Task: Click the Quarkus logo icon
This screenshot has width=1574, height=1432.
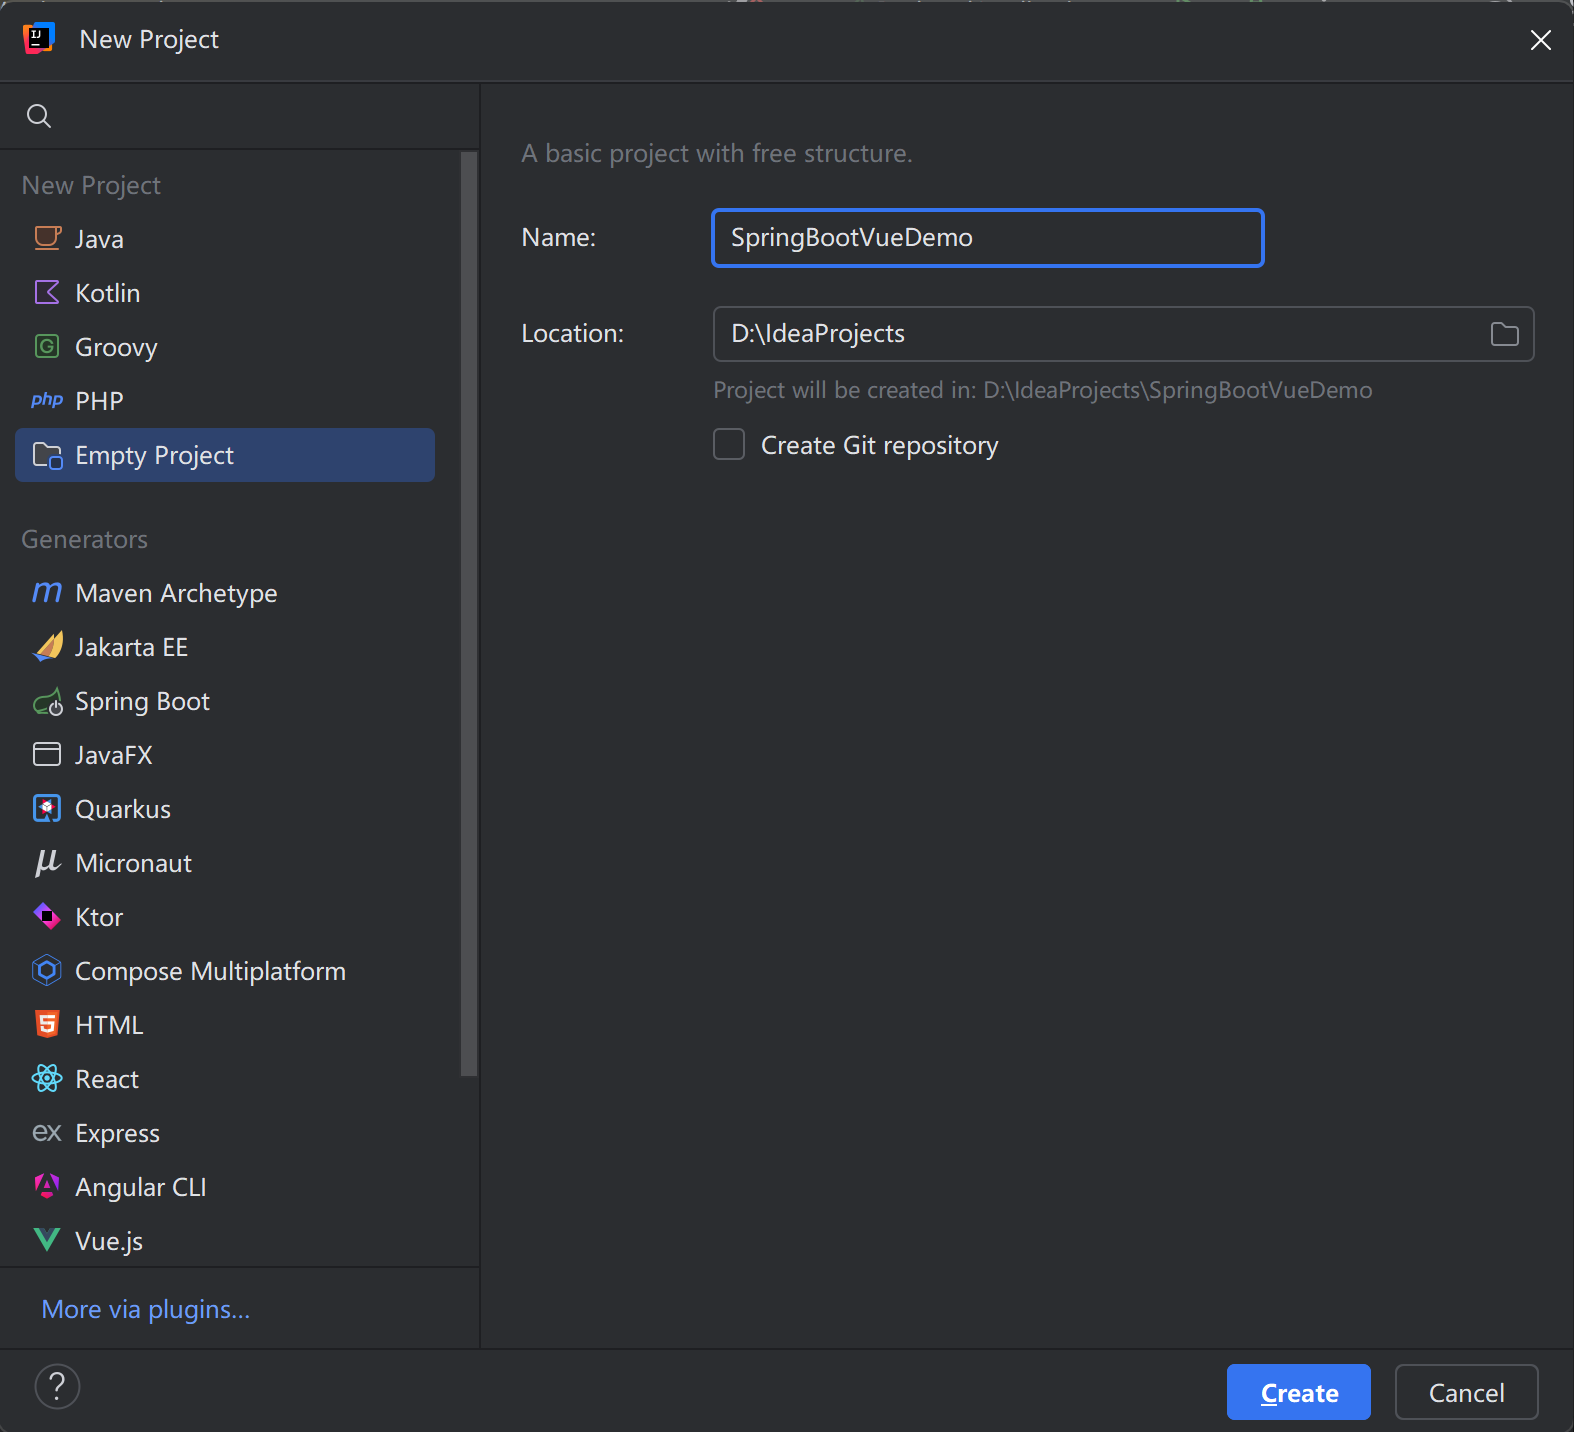Action: point(47,808)
